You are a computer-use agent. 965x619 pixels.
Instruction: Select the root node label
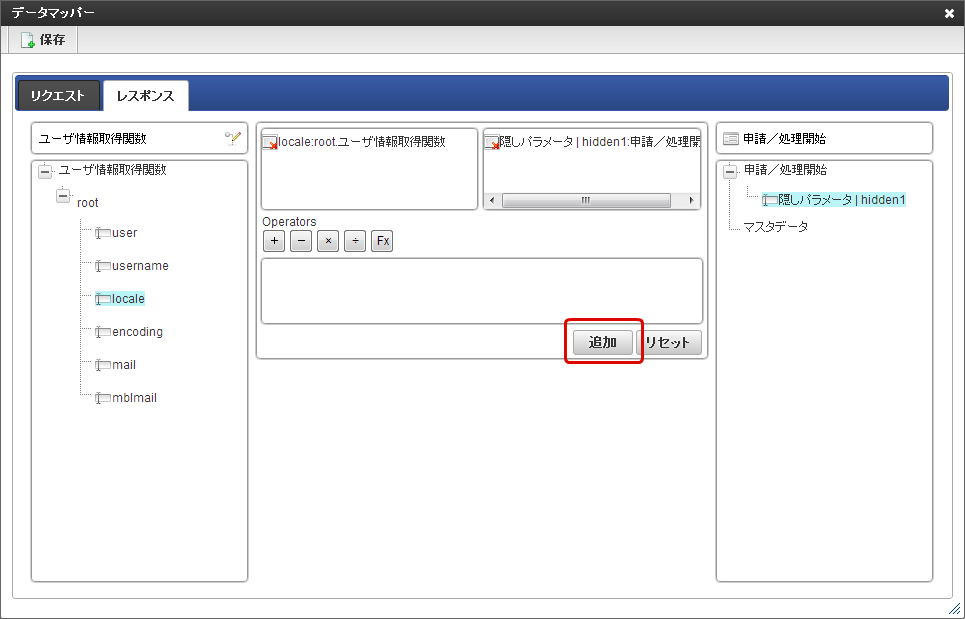point(87,203)
